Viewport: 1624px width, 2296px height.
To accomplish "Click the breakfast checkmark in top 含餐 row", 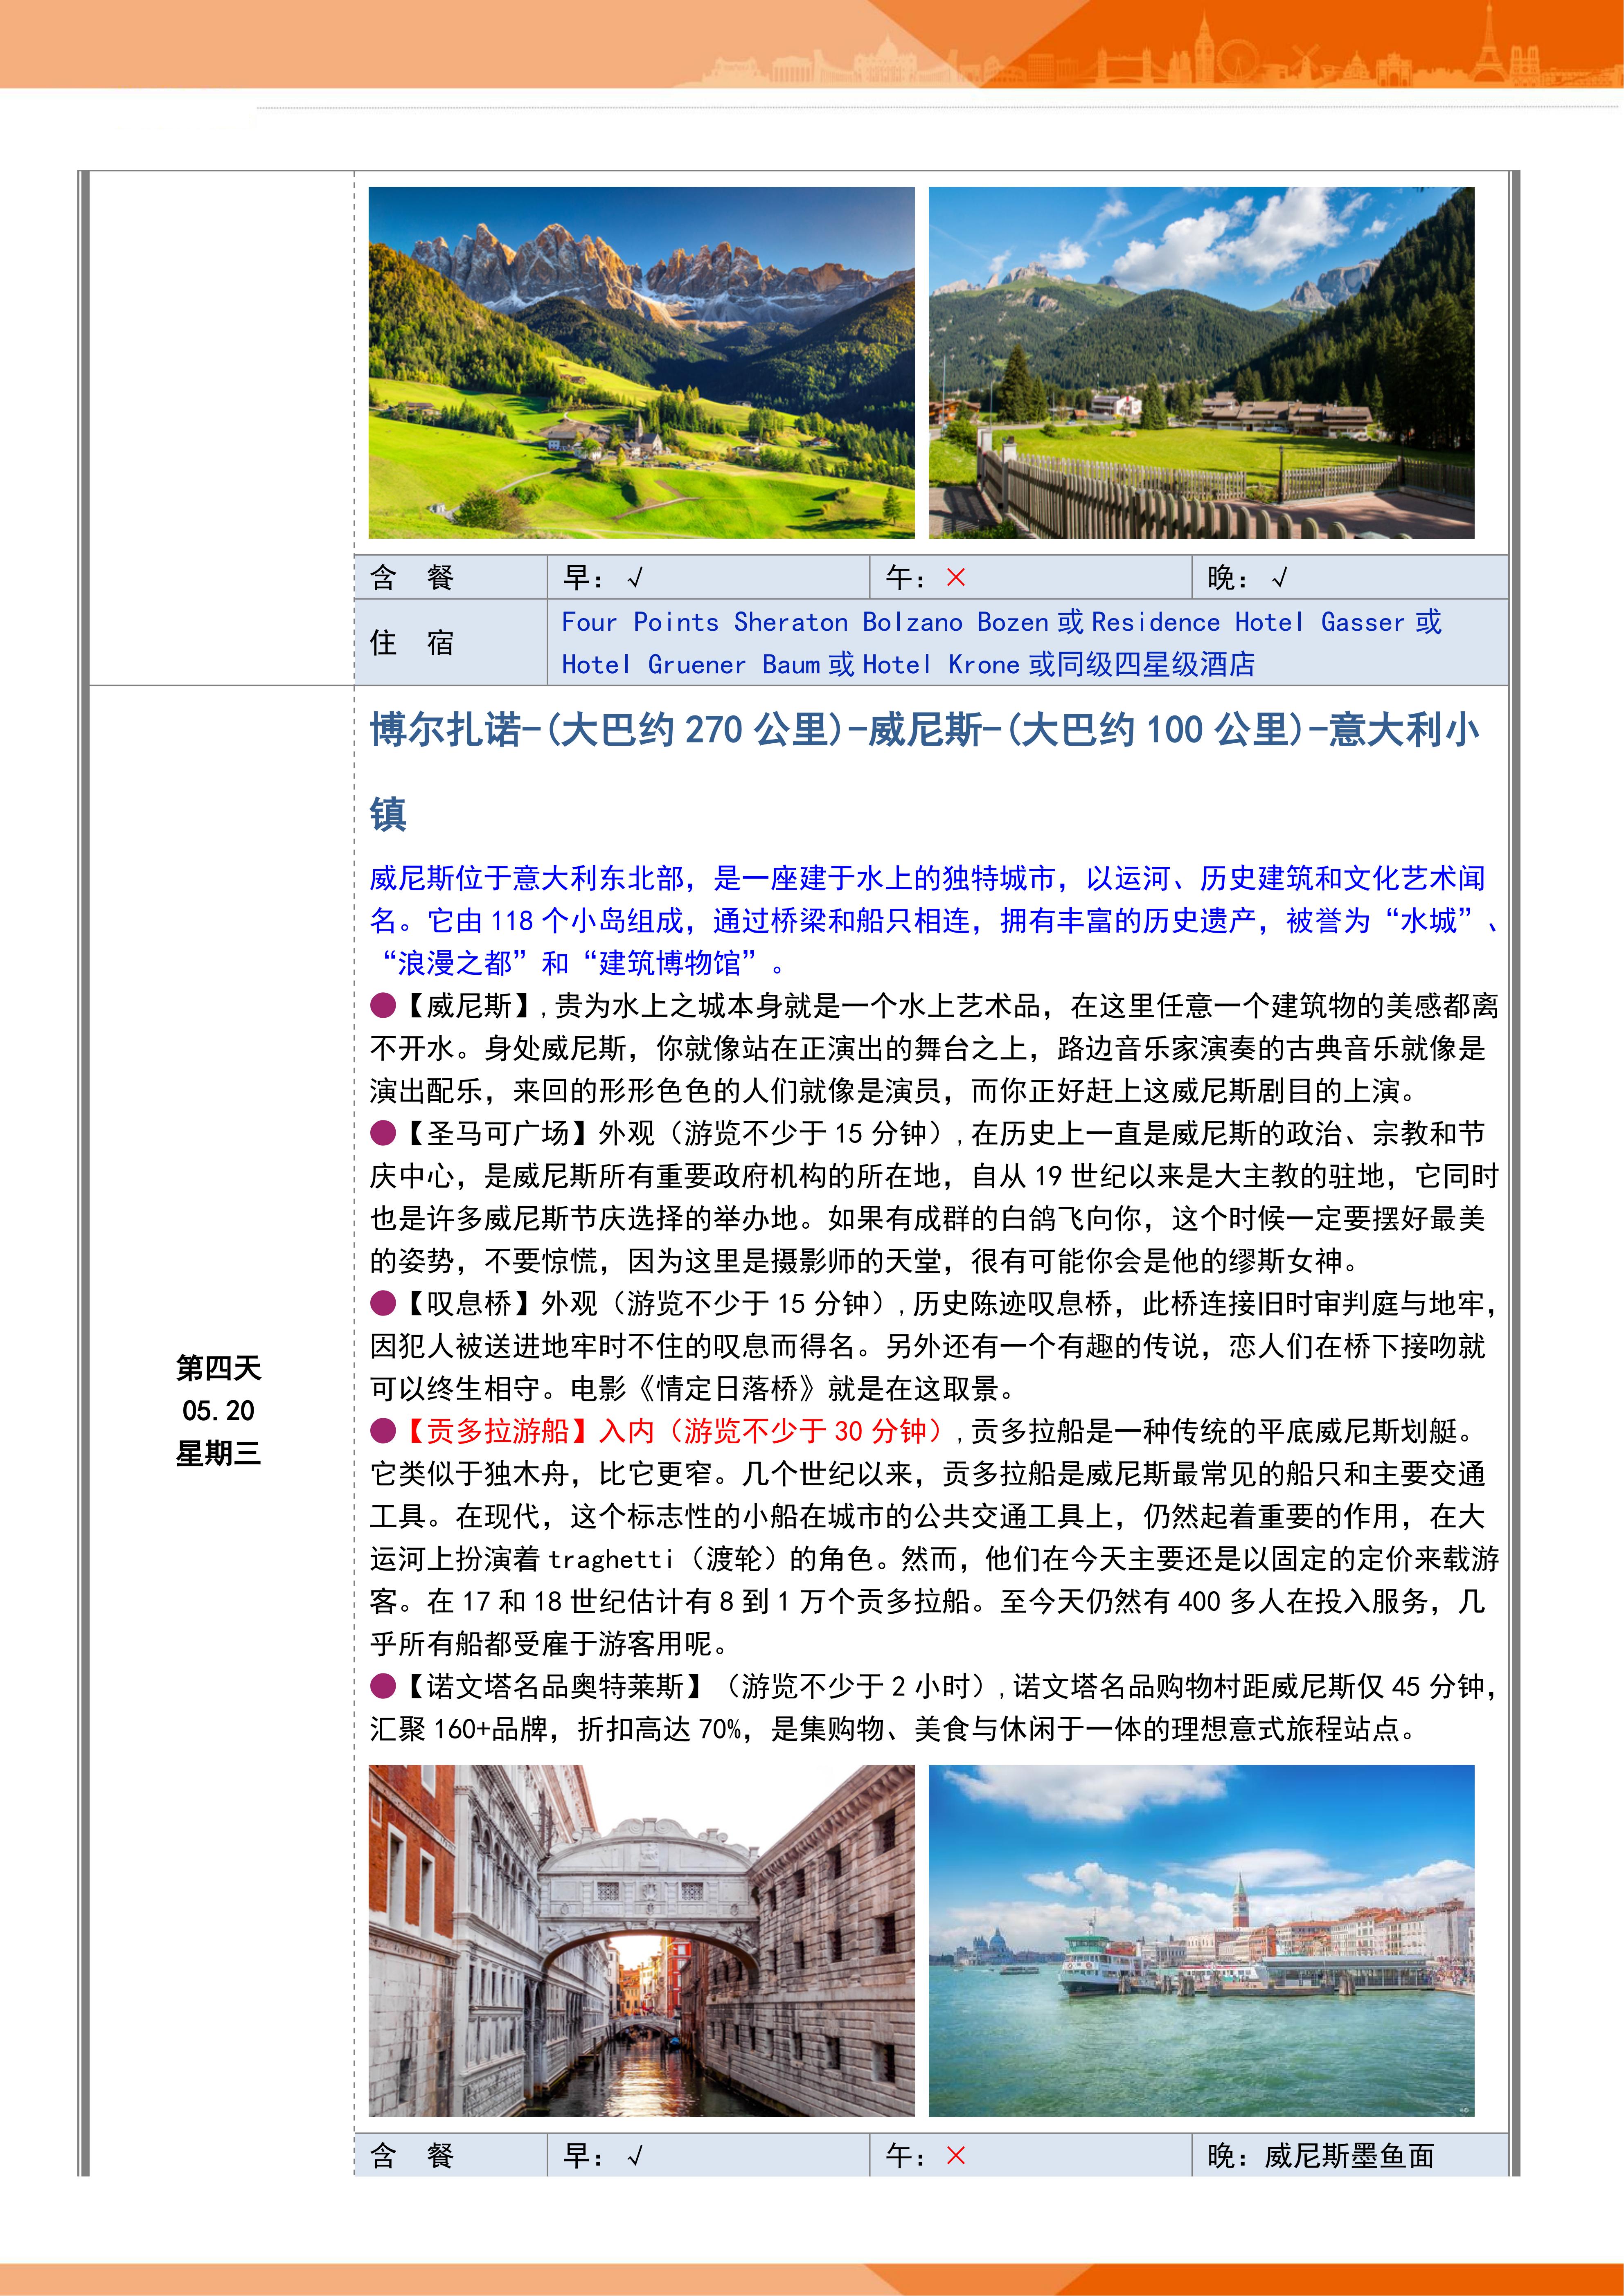I will 635,578.
